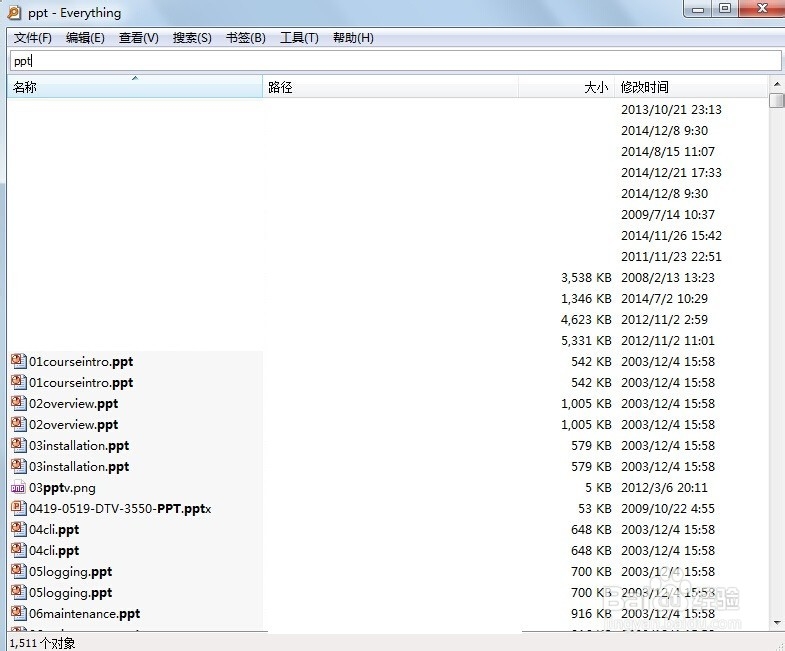This screenshot has width=785, height=651.
Task: Open the 文件(F) menu
Action: 33,38
